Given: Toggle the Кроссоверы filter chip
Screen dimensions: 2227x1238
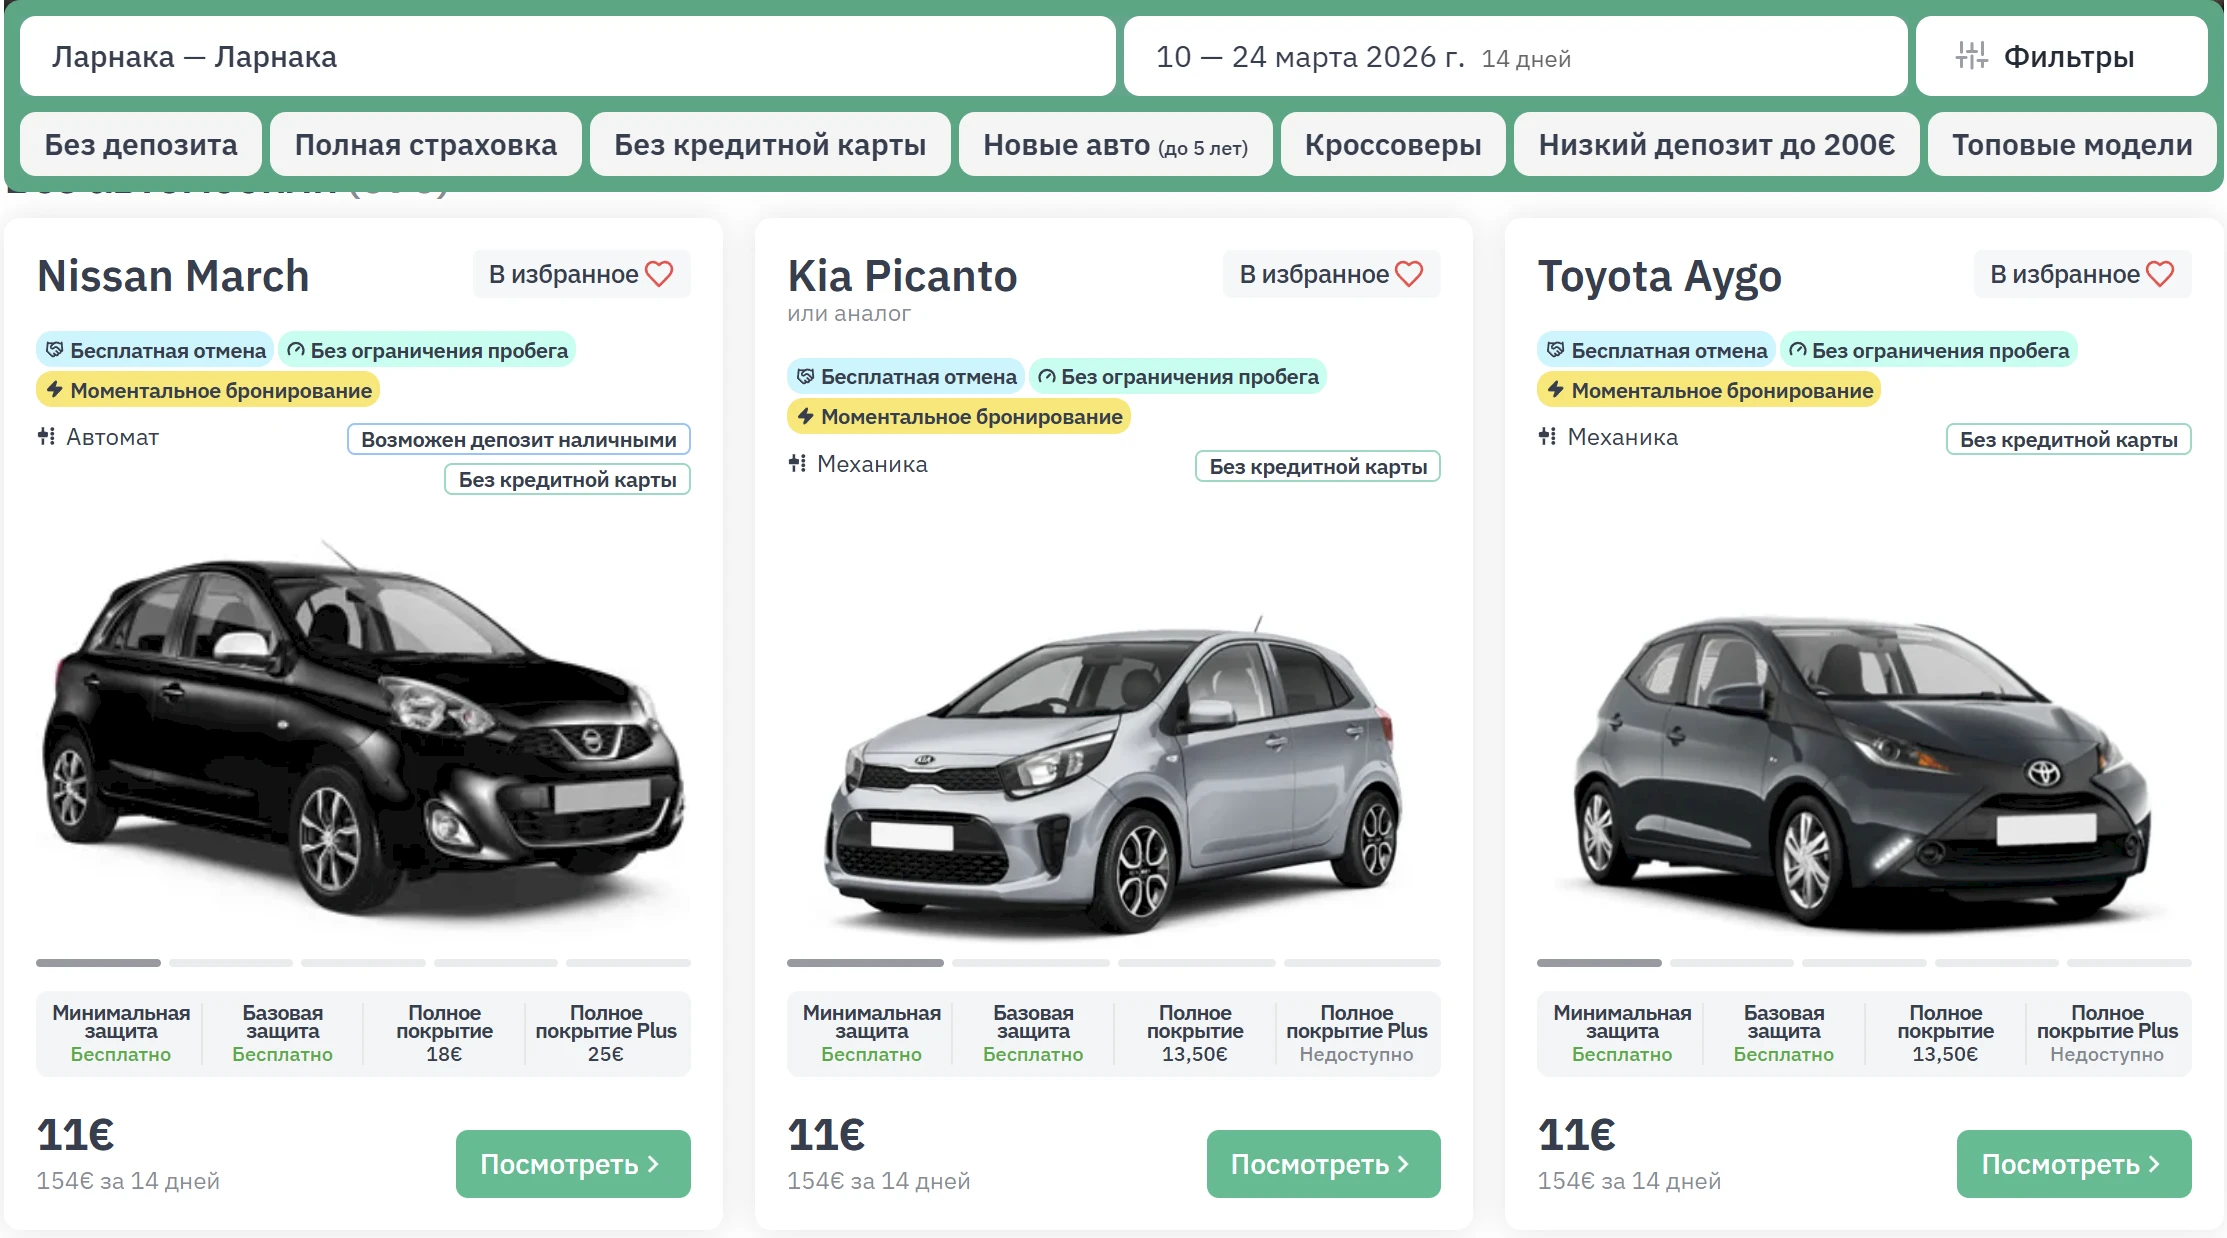Looking at the screenshot, I should point(1392,145).
